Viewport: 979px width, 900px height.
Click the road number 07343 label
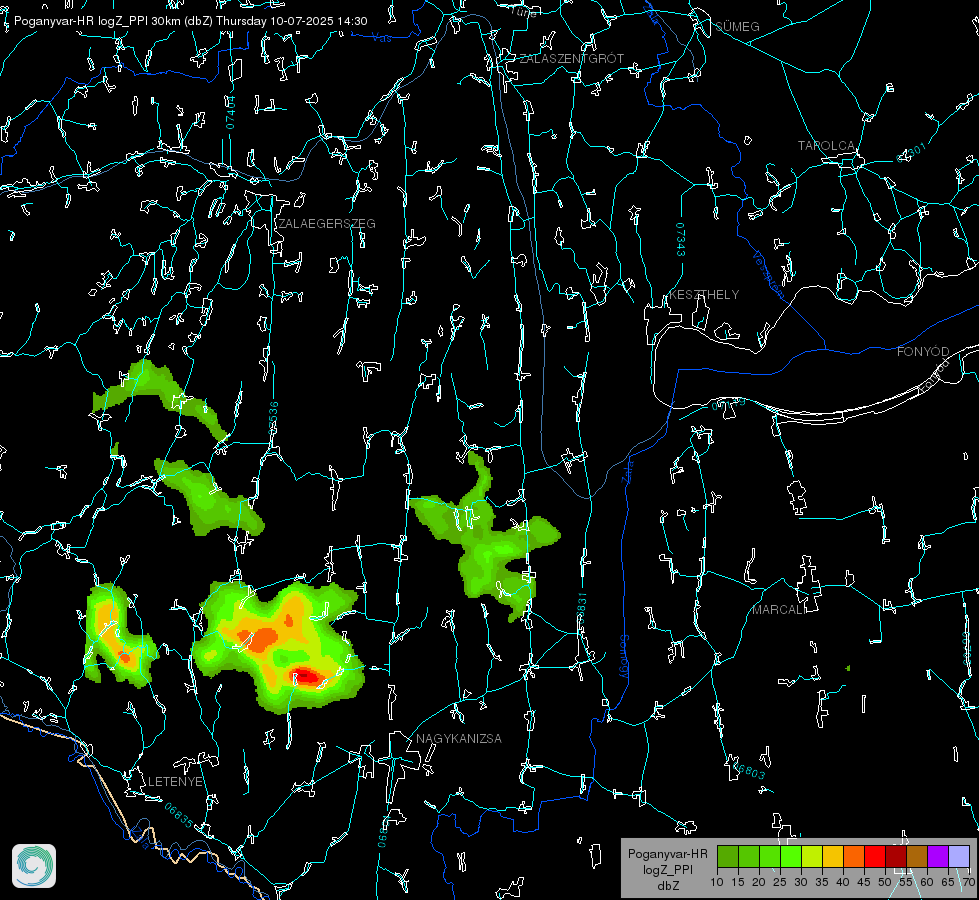(681, 240)
